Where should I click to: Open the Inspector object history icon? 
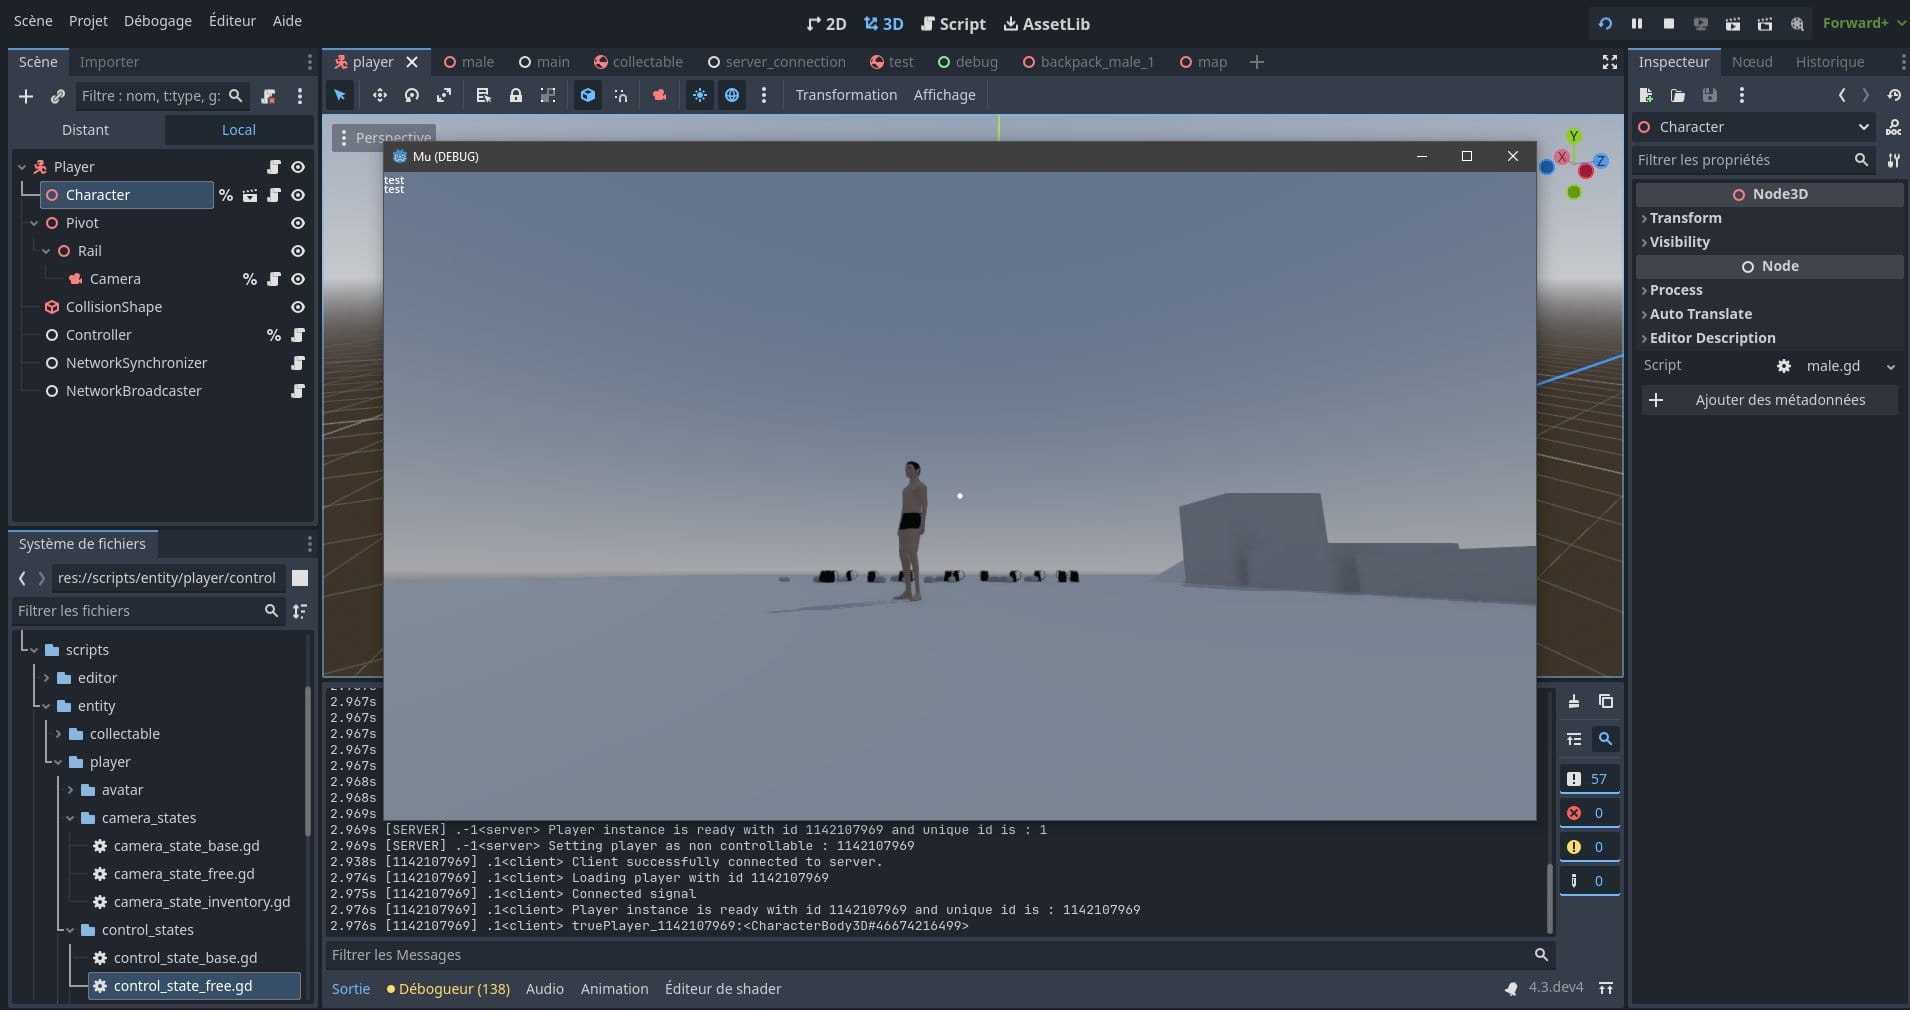[1894, 95]
